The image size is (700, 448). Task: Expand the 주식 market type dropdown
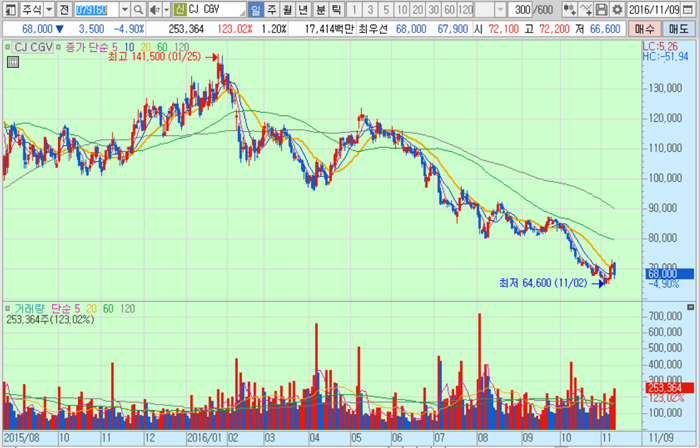(47, 9)
